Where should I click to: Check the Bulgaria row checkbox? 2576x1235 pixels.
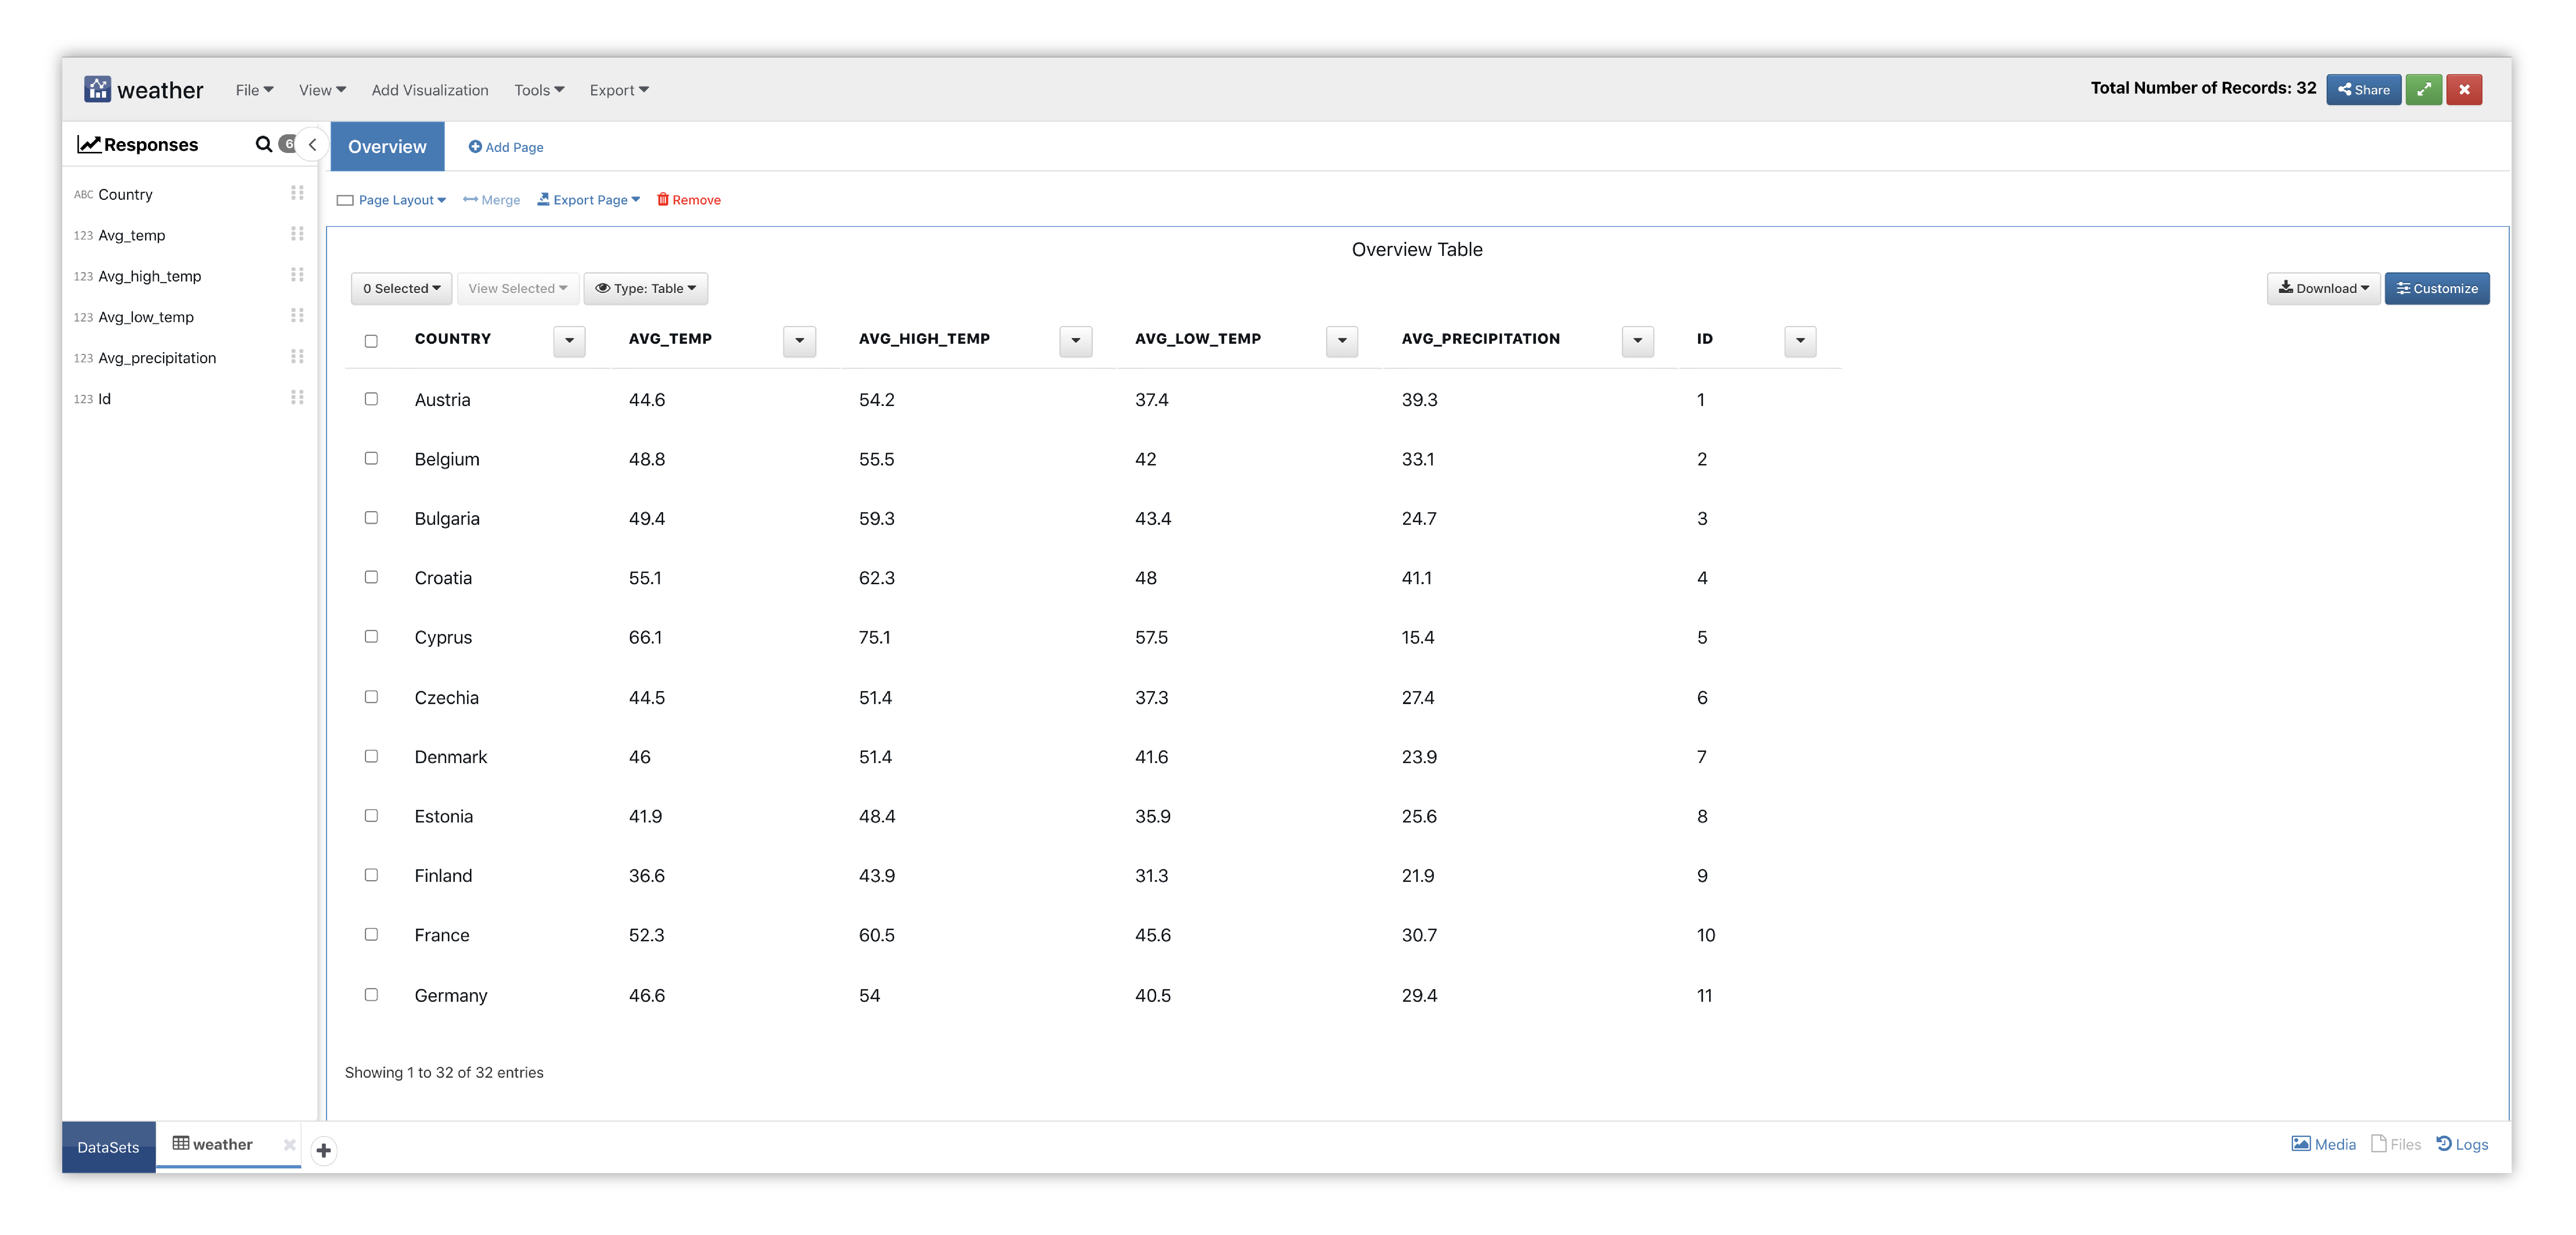(x=371, y=518)
